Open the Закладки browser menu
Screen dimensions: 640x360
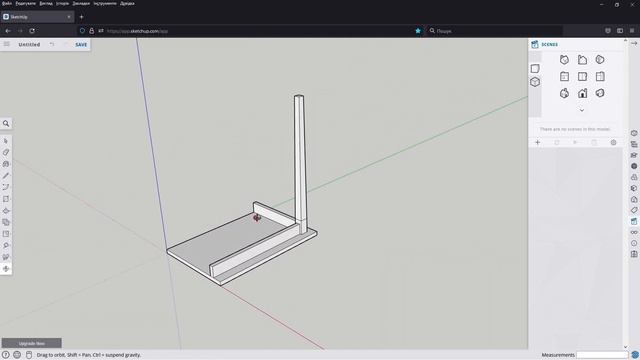81,3
